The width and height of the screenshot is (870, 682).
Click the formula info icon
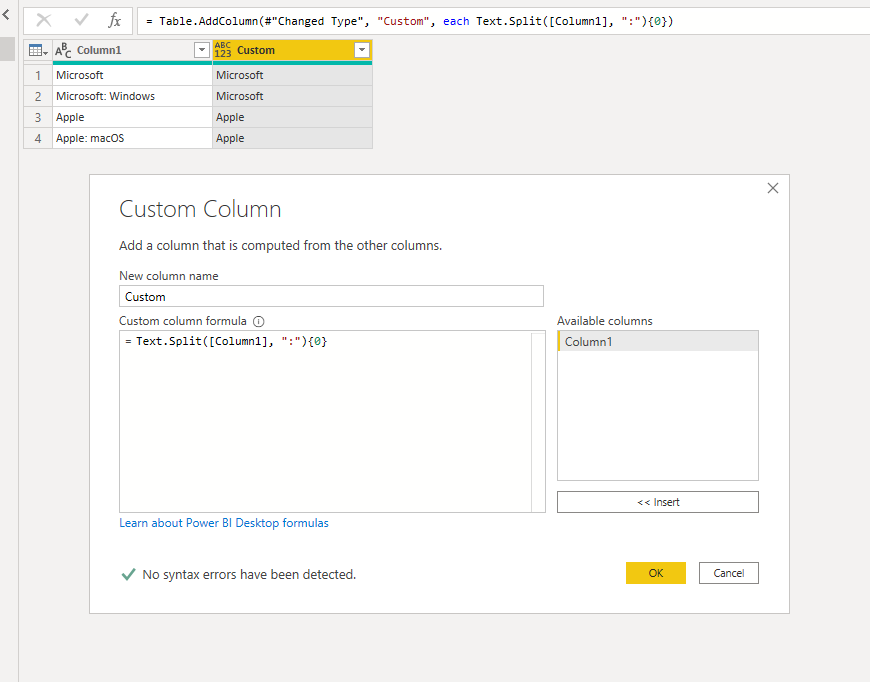(x=259, y=321)
